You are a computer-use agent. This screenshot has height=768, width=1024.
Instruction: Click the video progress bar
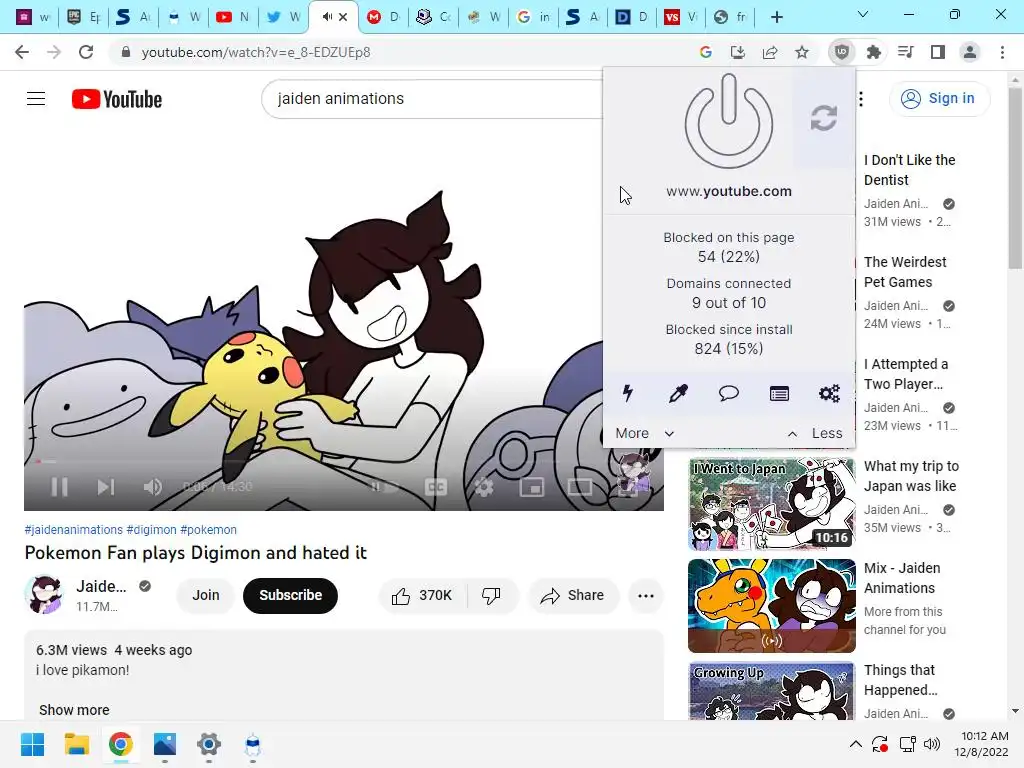click(x=344, y=461)
